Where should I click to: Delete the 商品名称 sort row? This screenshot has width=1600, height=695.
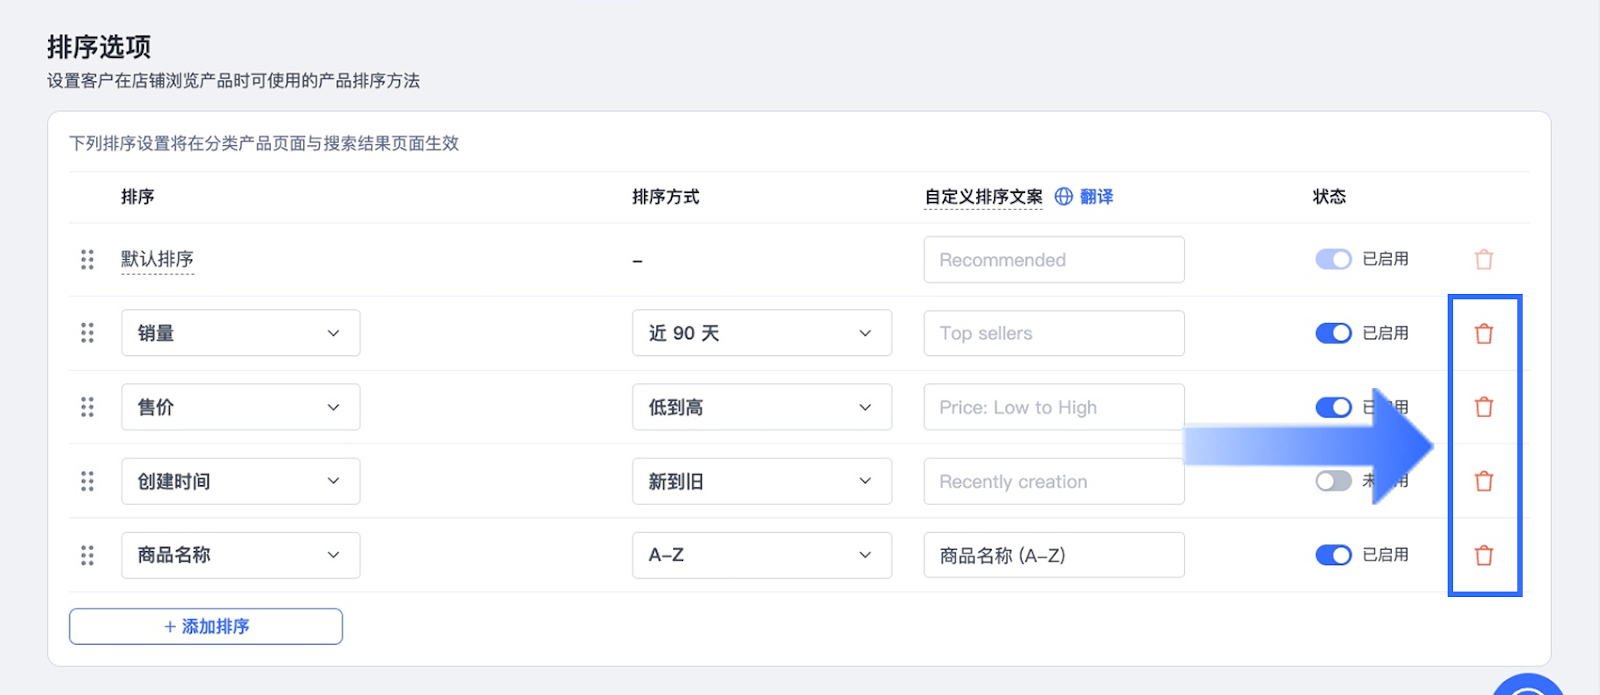point(1484,555)
